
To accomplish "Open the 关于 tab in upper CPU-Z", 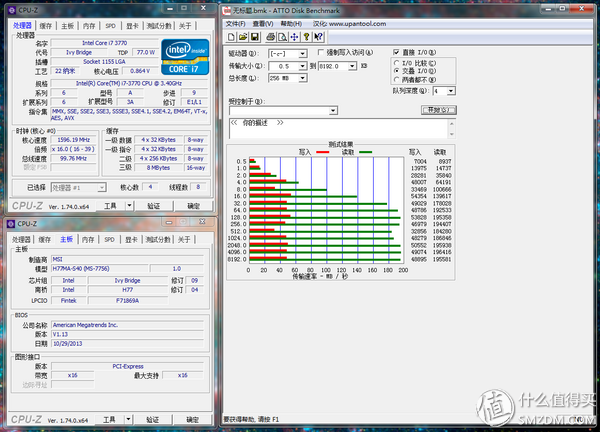I will pyautogui.click(x=185, y=26).
